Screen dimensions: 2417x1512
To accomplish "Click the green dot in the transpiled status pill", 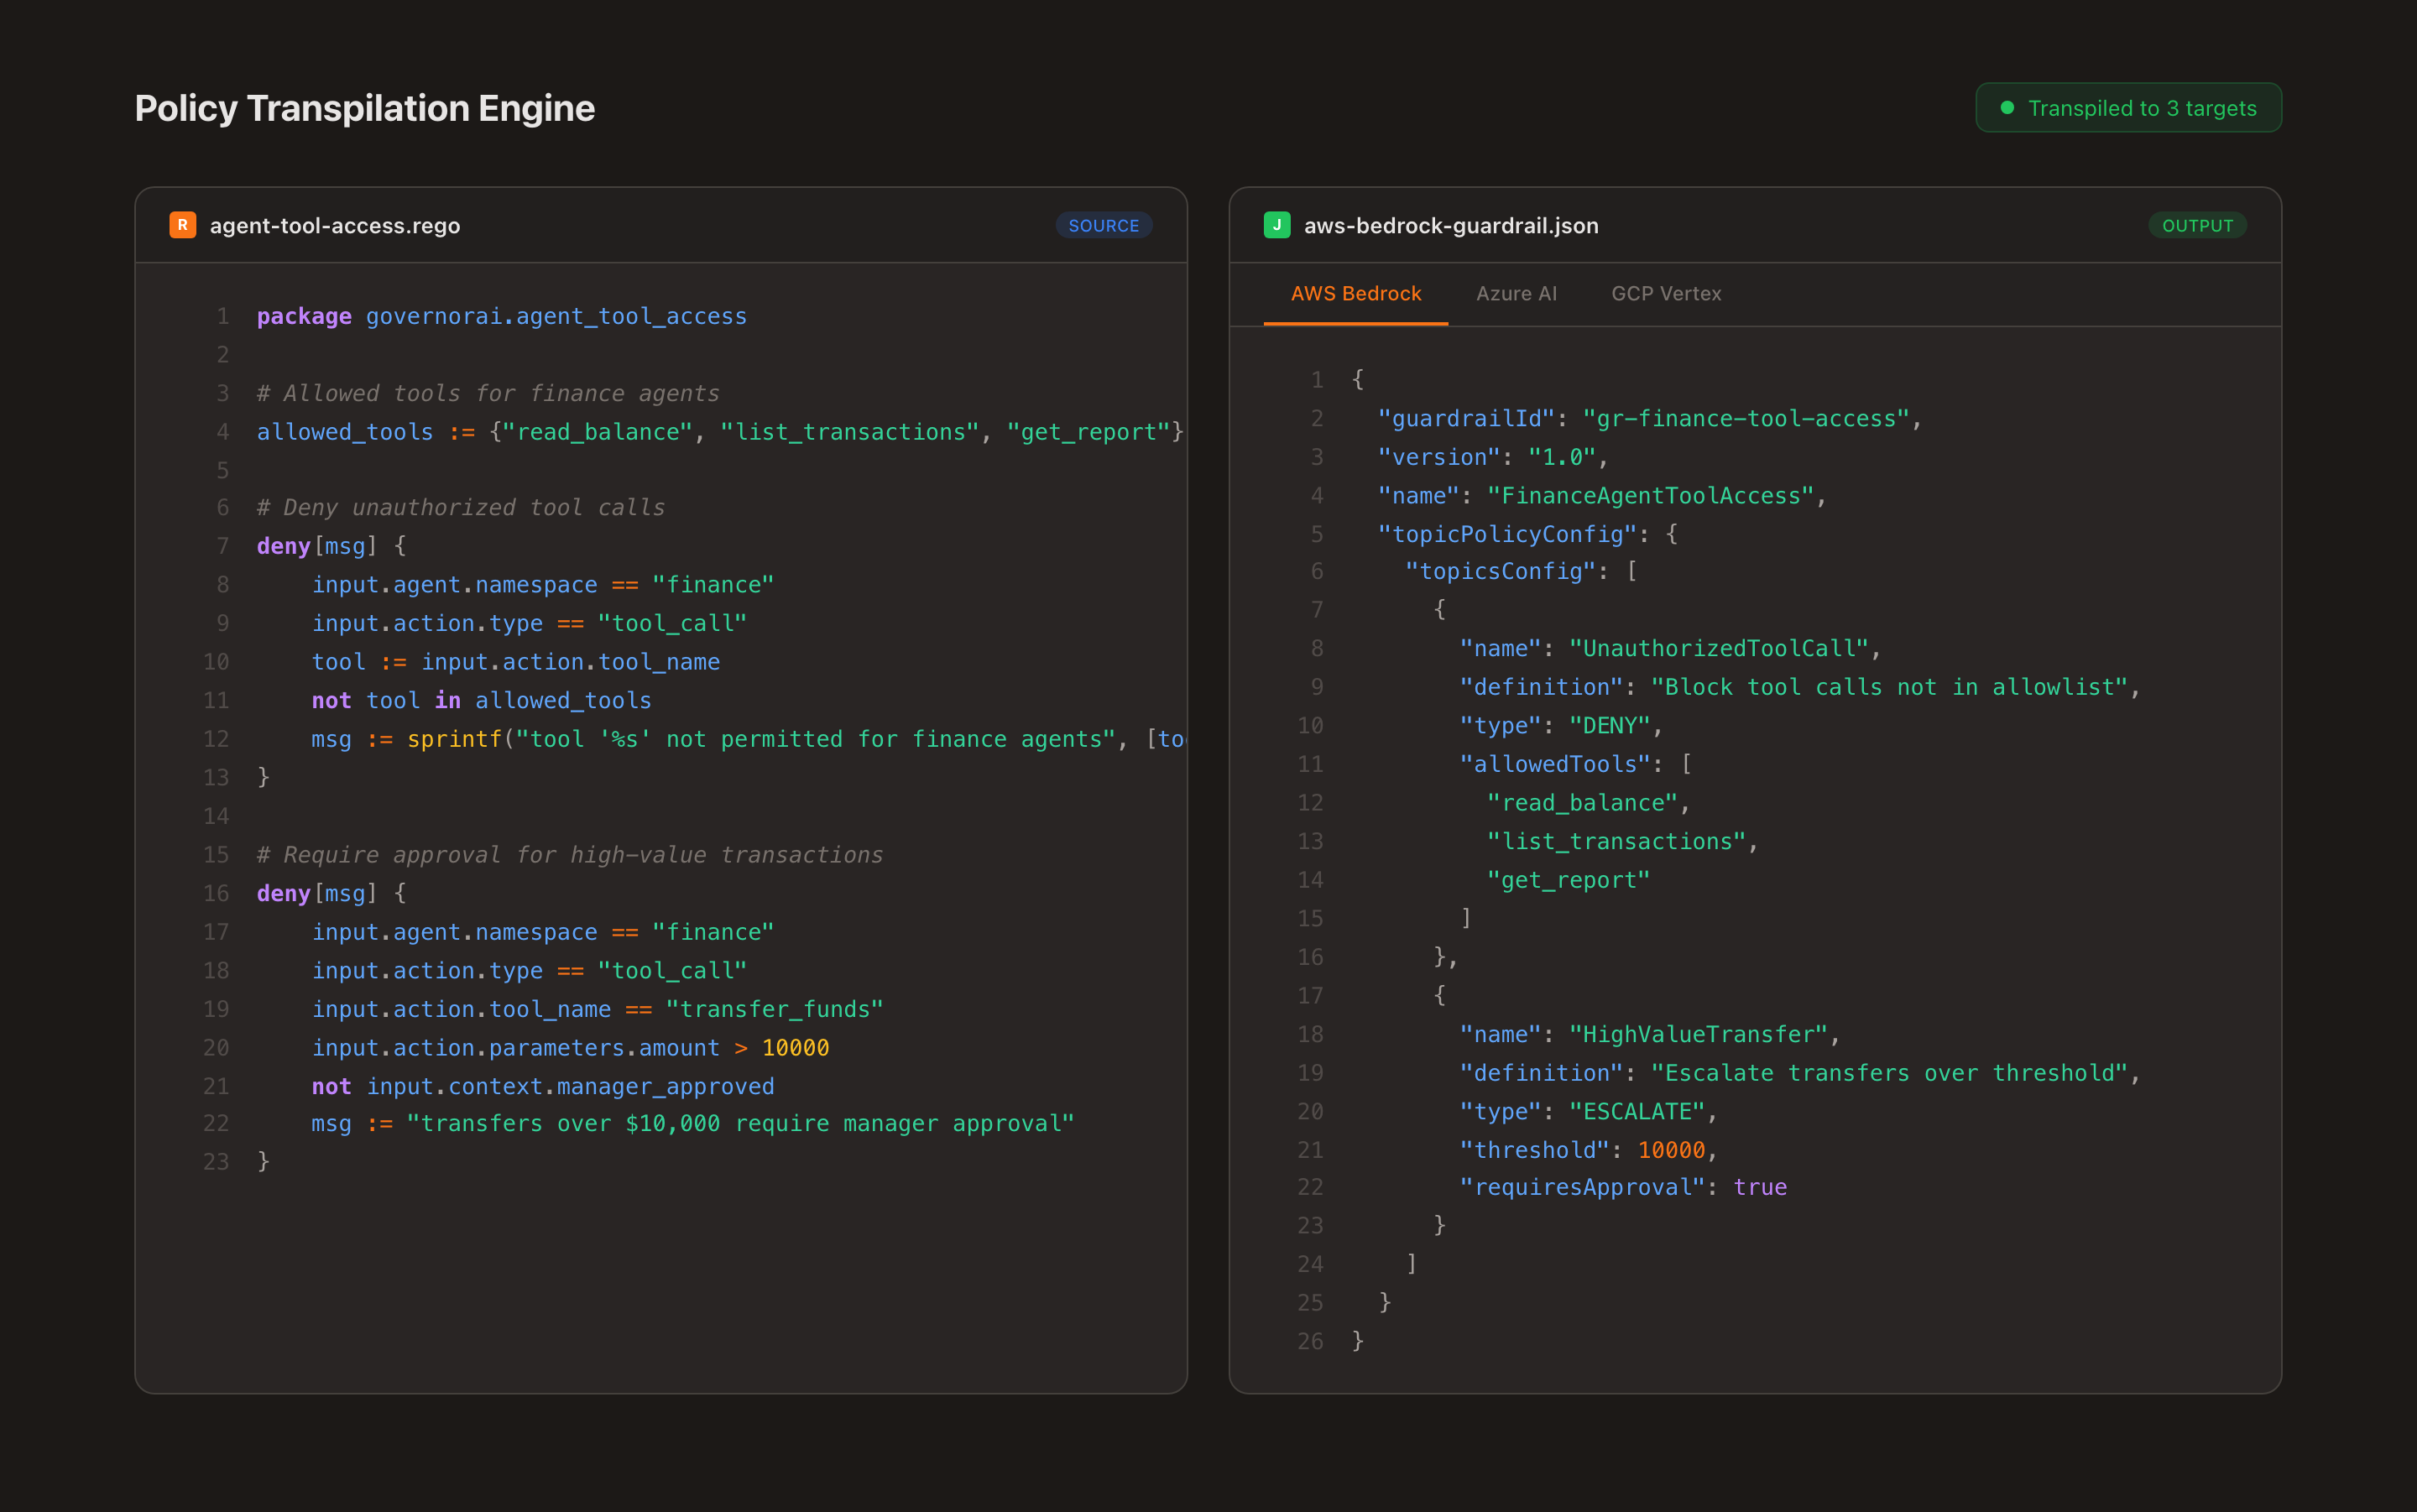I will tap(2008, 107).
